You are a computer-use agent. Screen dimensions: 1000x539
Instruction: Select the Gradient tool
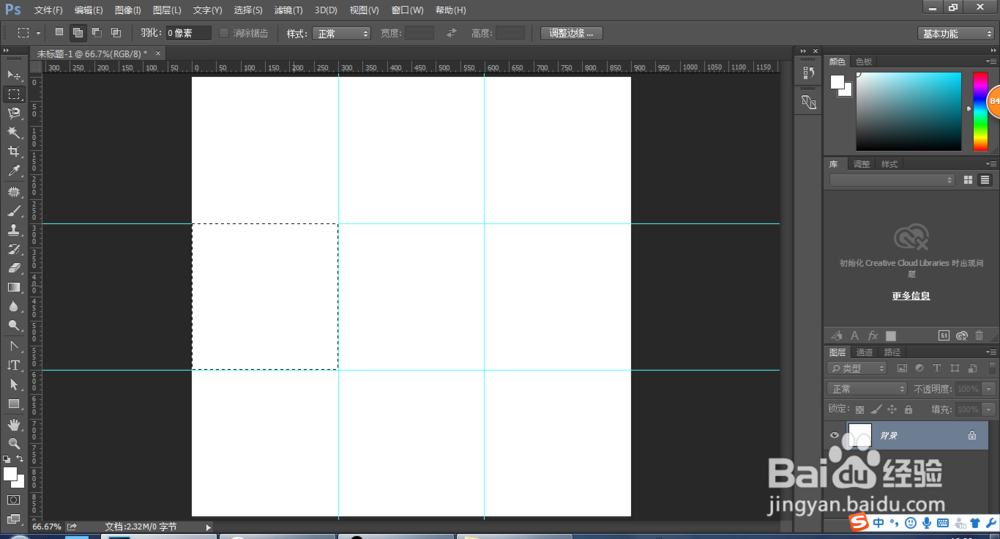[x=13, y=288]
